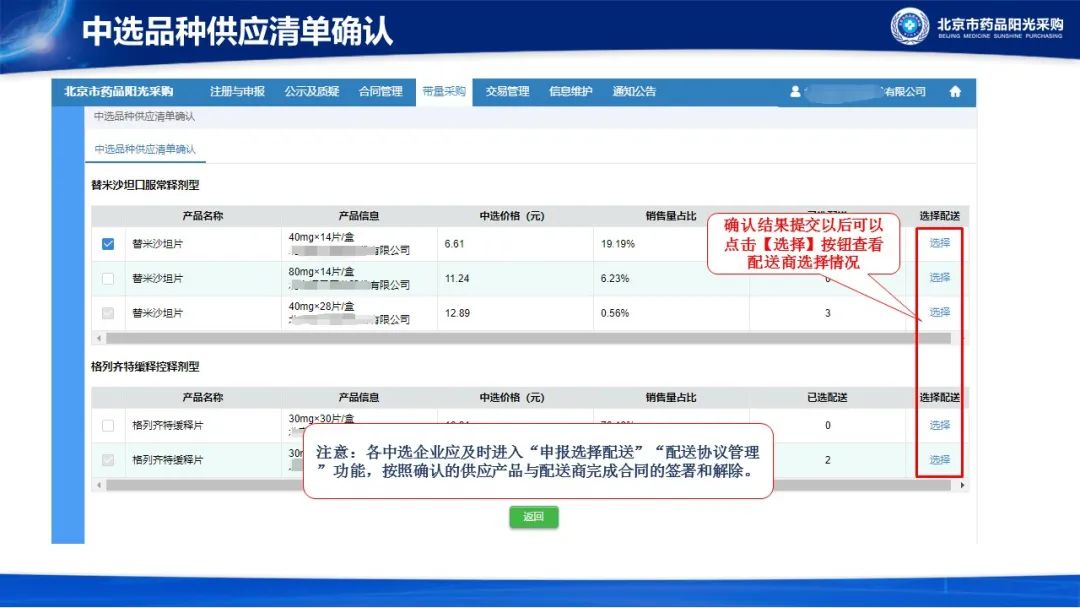Click the user account icon beside the company name
Viewport: 1080px width, 608px height.
point(795,92)
